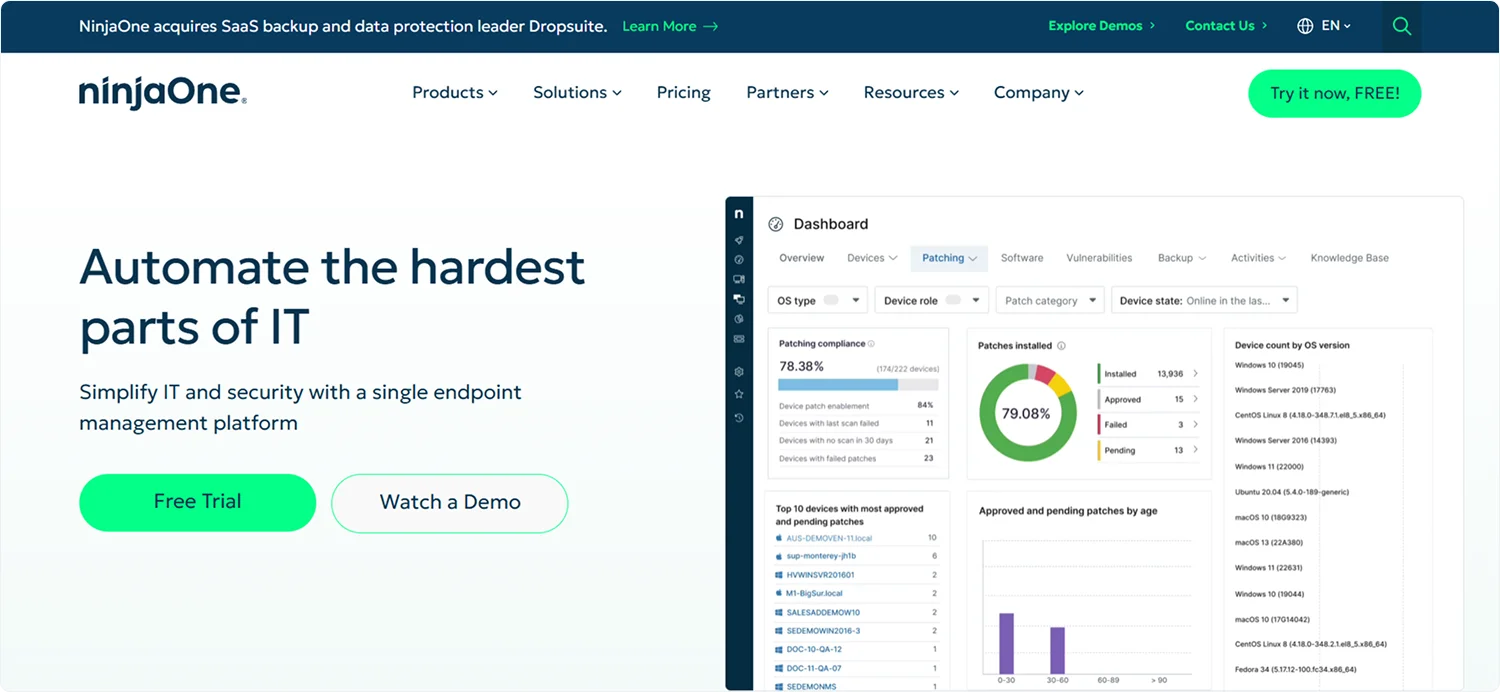Click Windows icon beside HVWINSVR201601
The width and height of the screenshot is (1500, 692).
tap(779, 575)
